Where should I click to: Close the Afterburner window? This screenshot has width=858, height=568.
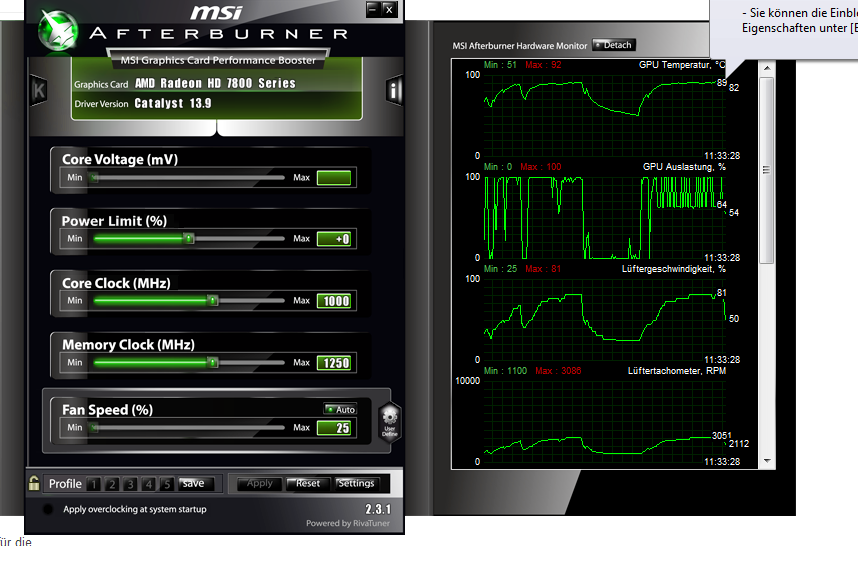click(x=389, y=9)
